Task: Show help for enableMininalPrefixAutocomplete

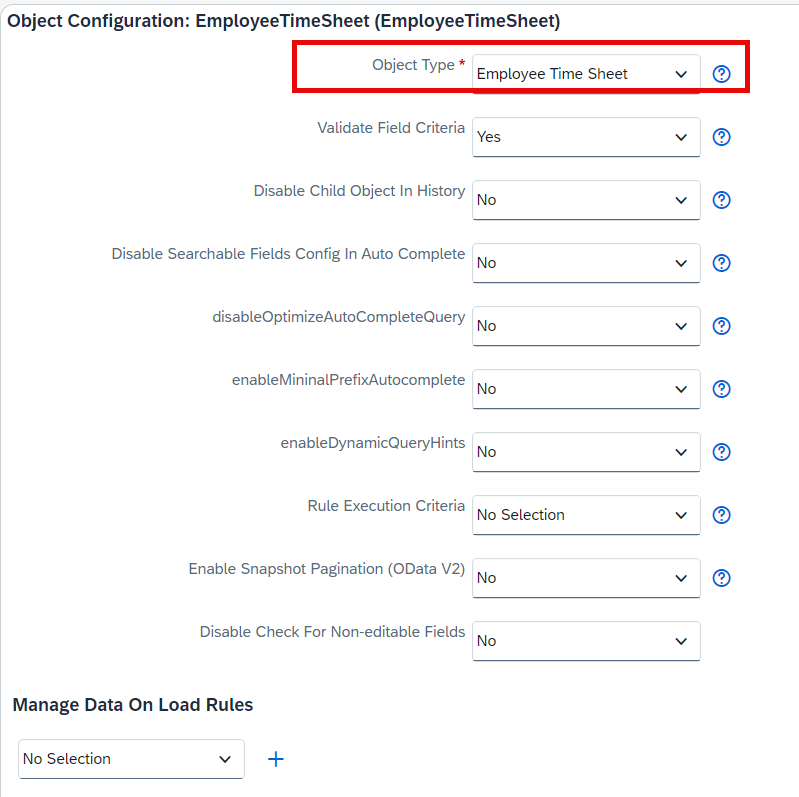Action: [721, 389]
